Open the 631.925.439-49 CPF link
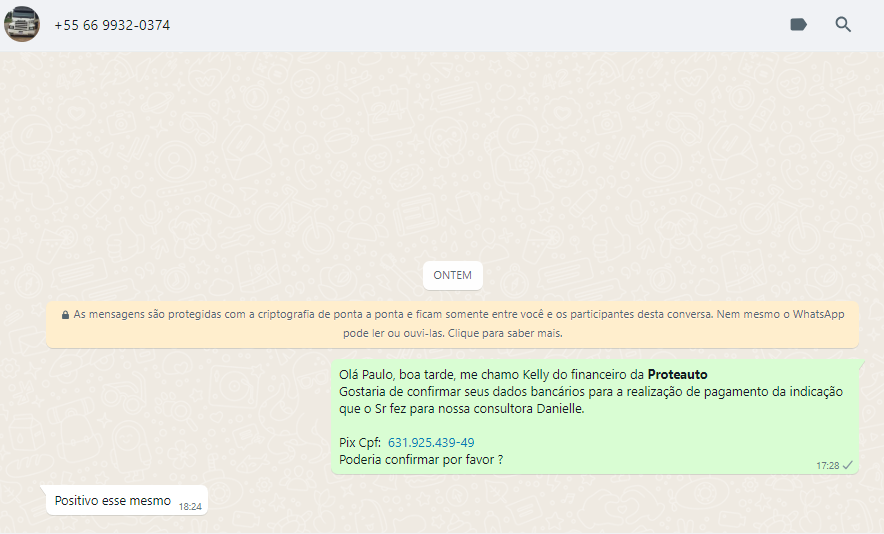Viewport: 884px width, 534px height. coord(431,442)
